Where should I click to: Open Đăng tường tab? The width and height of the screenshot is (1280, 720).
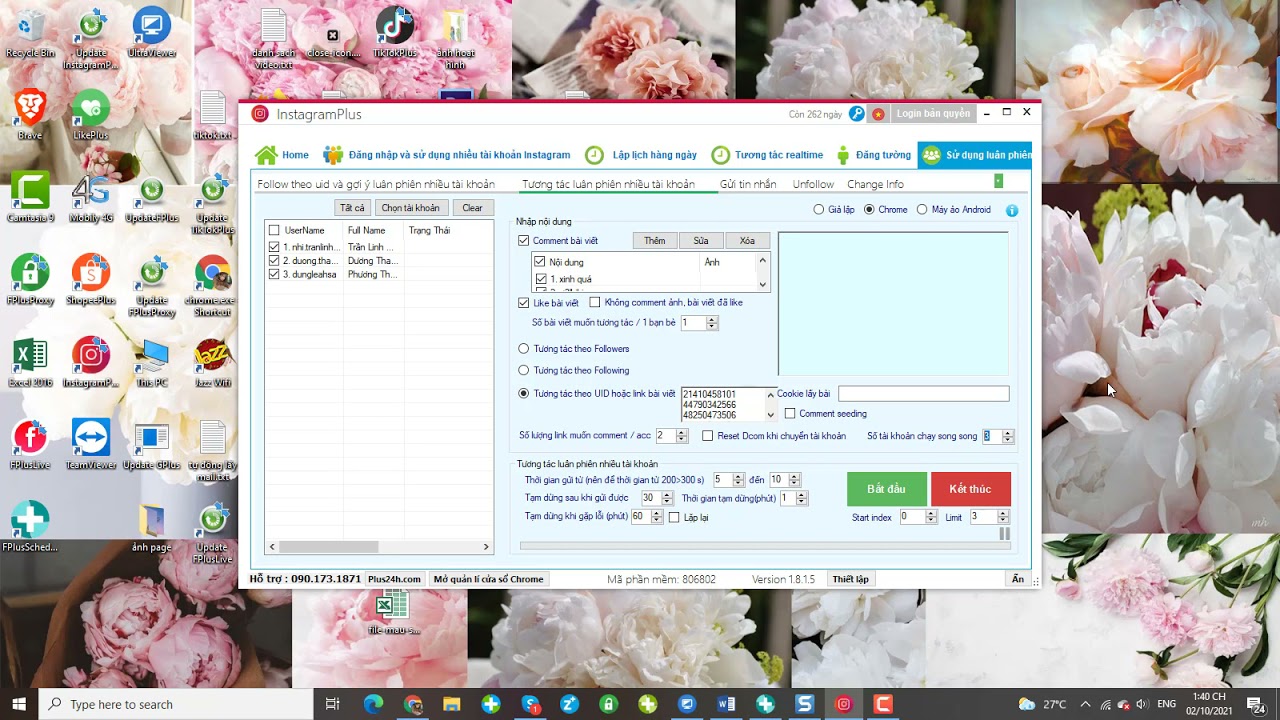[x=873, y=155]
